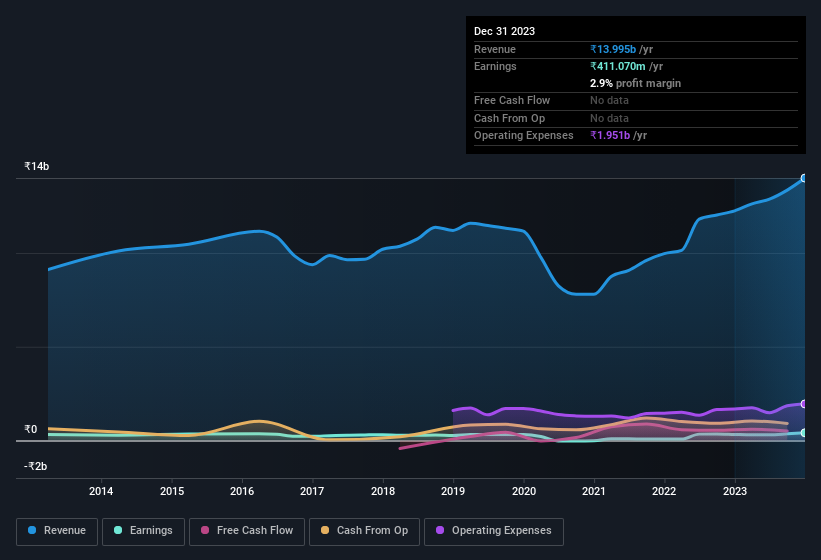Click the 2018 x-axis year label
Screen dimensions: 821x560
tap(383, 491)
